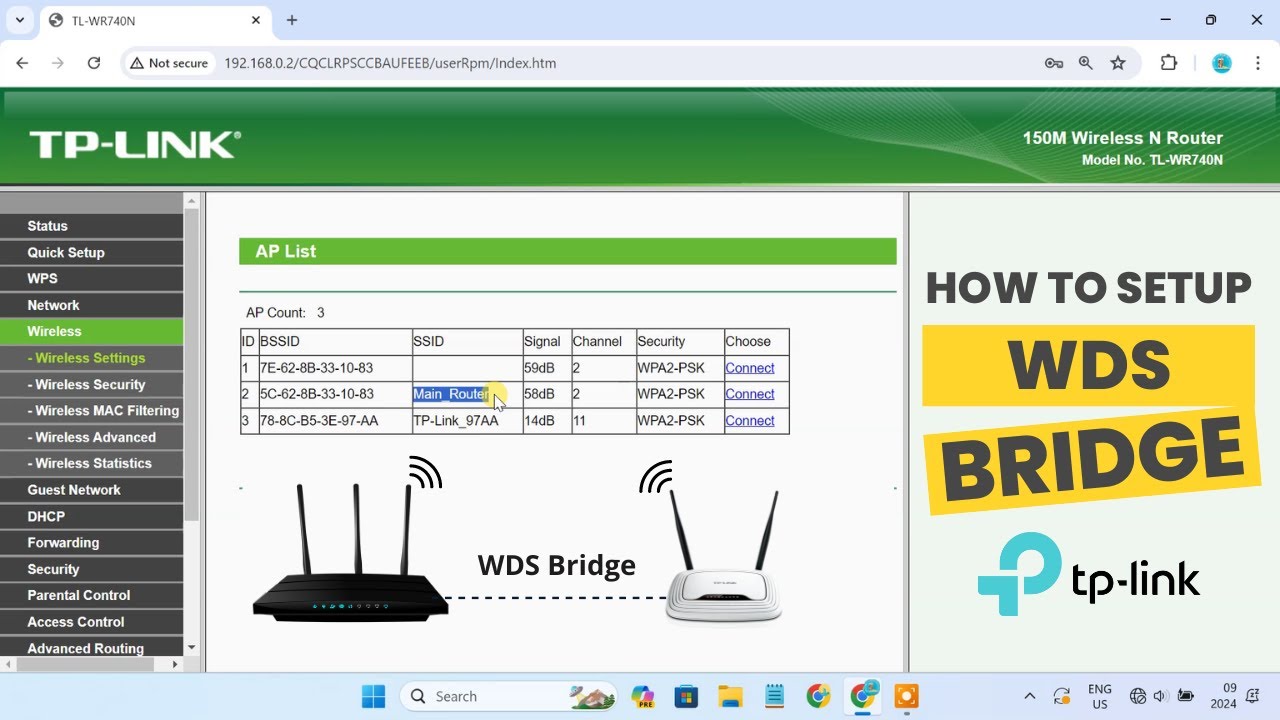The height and width of the screenshot is (720, 1280).
Task: Open Wireless Advanced settings
Action: click(91, 437)
